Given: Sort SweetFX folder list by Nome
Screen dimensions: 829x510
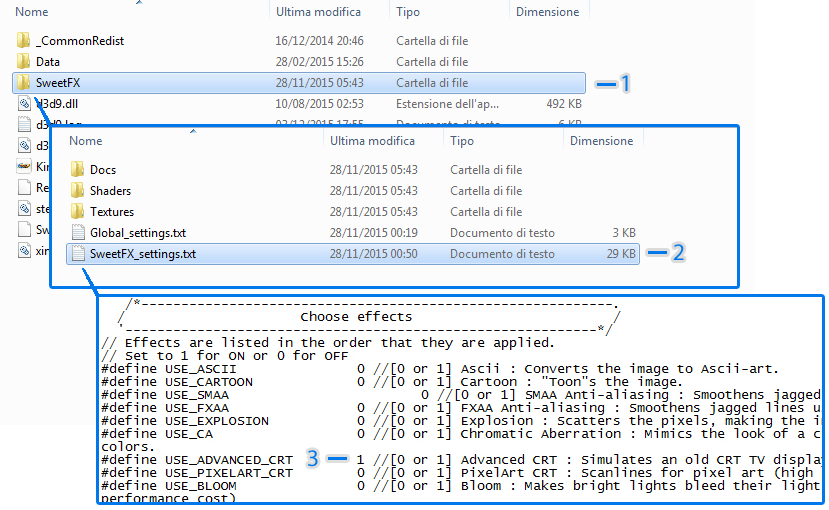Looking at the screenshot, I should click(86, 141).
